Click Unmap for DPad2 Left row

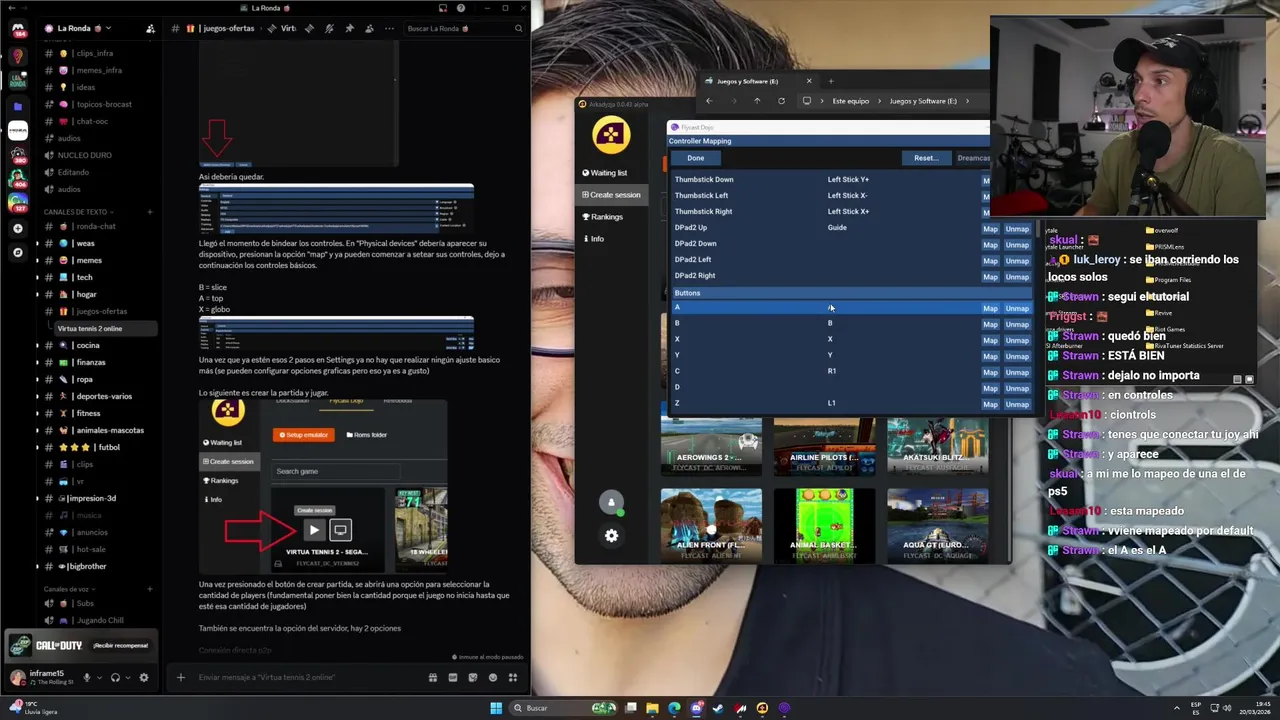pos(1017,261)
